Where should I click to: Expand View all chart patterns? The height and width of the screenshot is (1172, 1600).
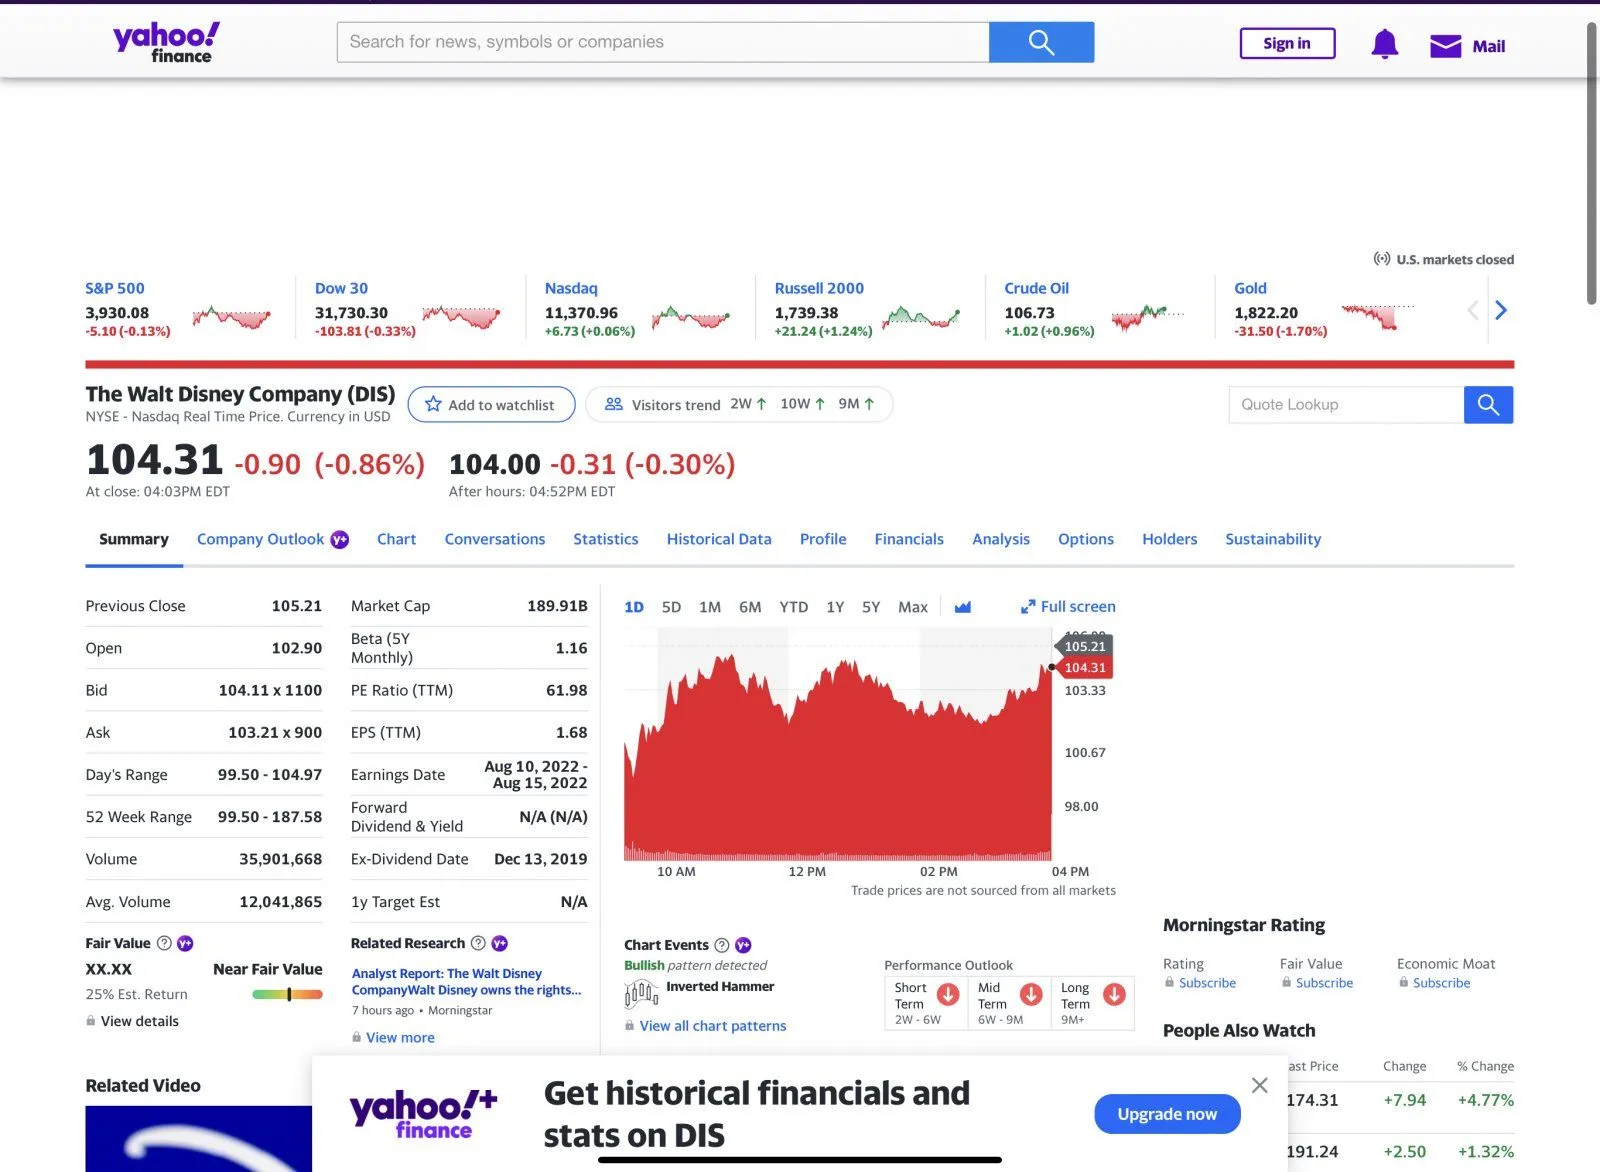(x=712, y=1026)
